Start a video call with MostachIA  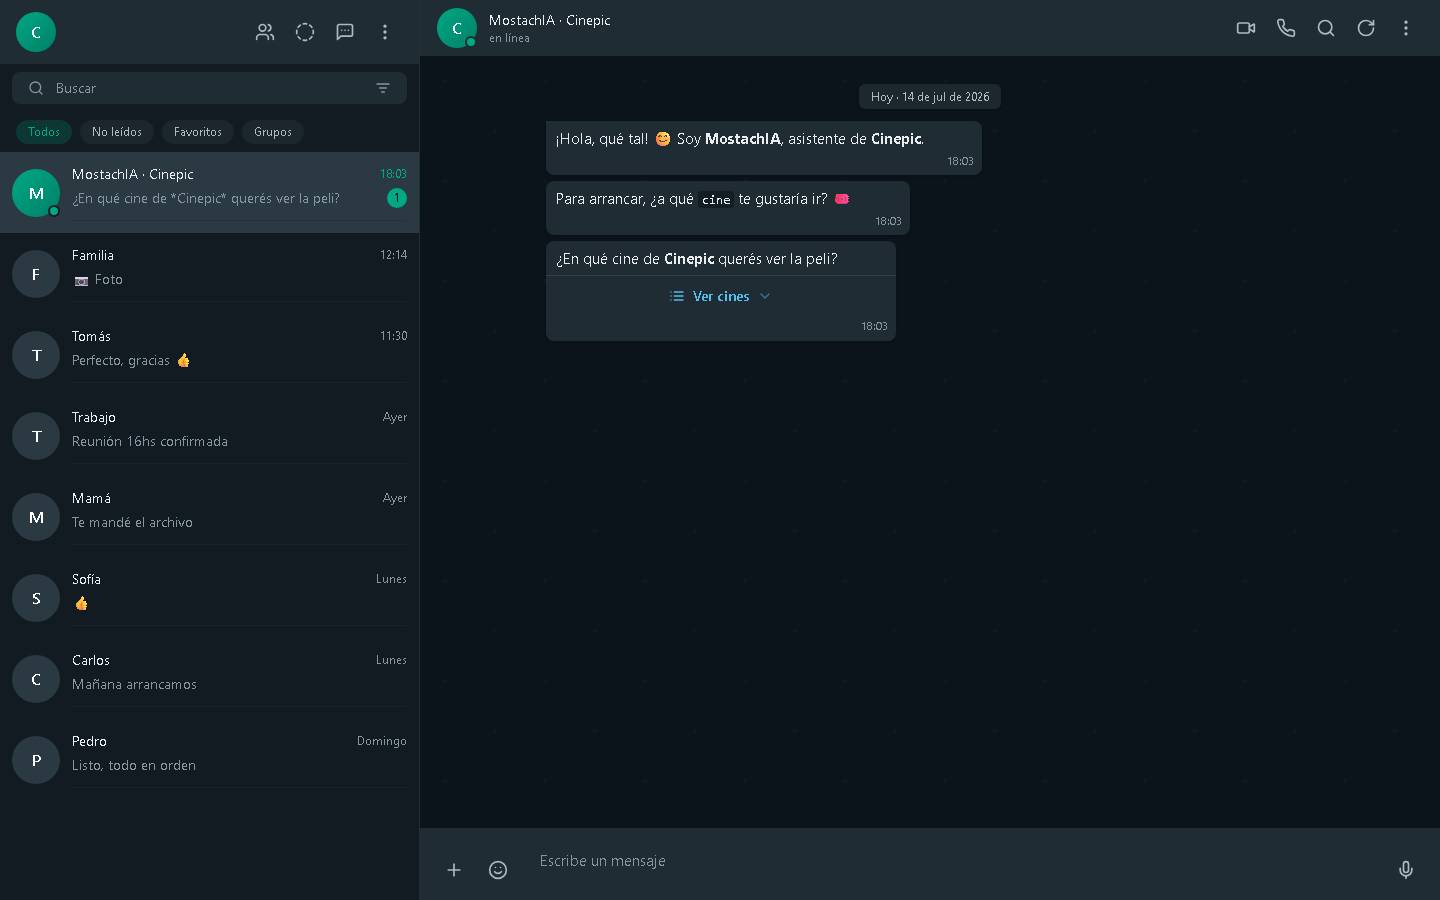coord(1246,28)
